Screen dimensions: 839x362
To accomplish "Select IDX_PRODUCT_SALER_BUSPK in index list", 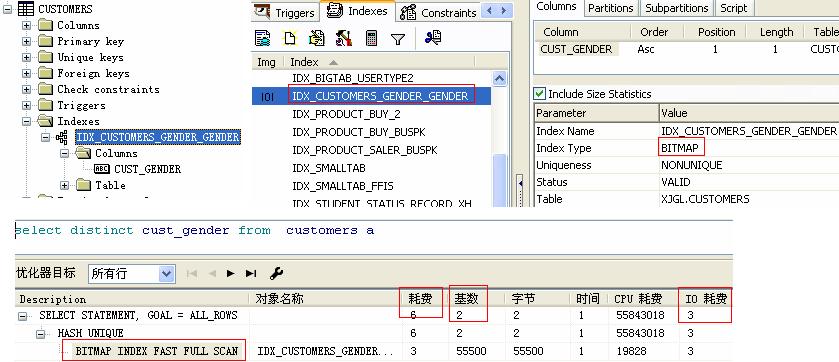I will pyautogui.click(x=364, y=150).
